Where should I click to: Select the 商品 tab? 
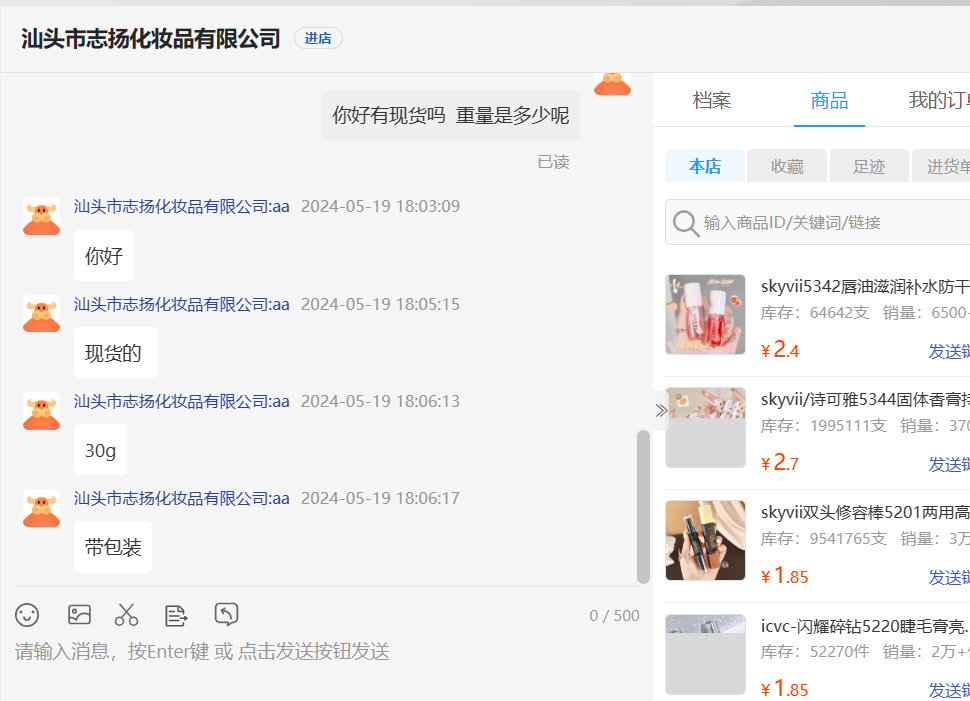tap(829, 100)
